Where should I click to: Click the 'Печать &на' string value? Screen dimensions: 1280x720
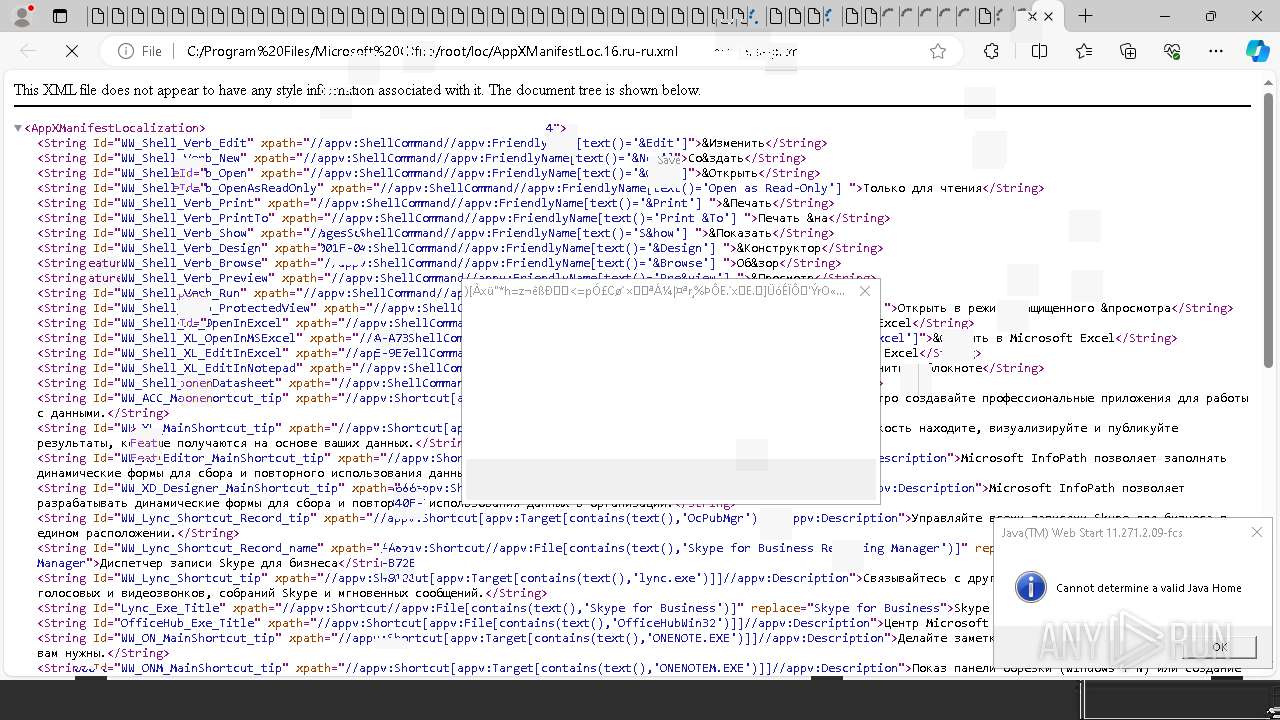pos(792,218)
